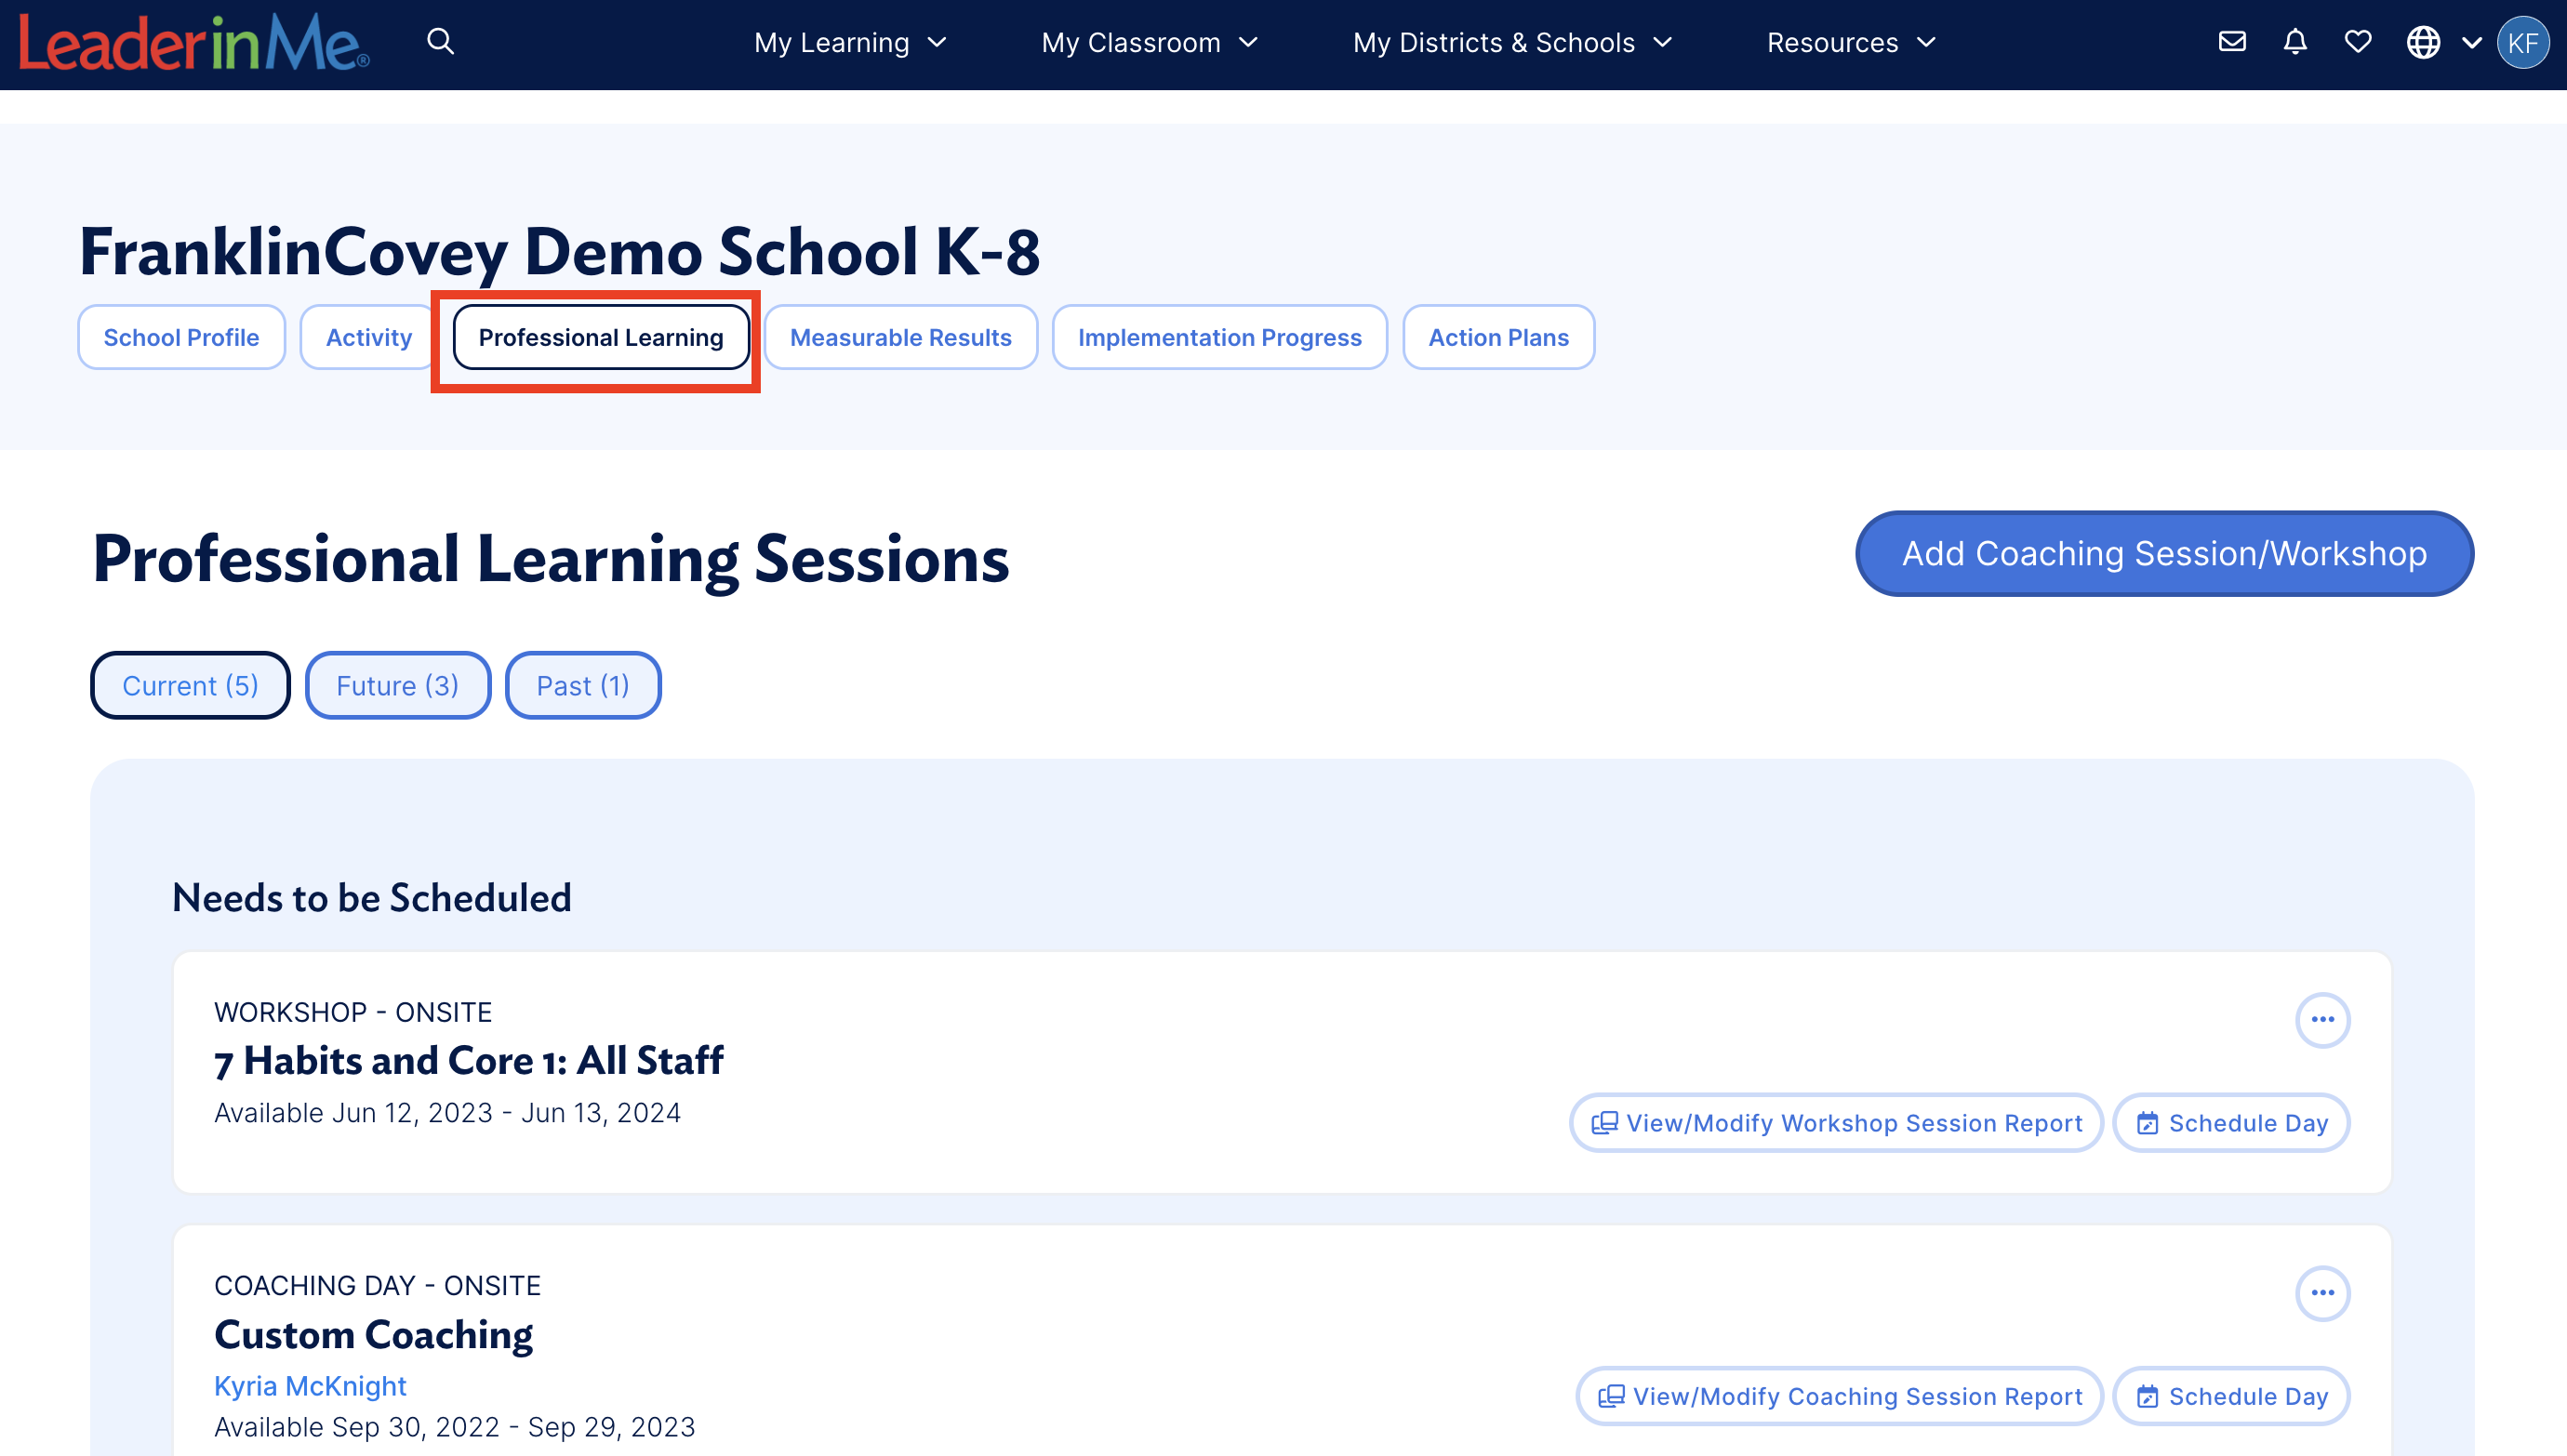The height and width of the screenshot is (1456, 2567).
Task: Click the notifications bell icon
Action: coord(2295,42)
